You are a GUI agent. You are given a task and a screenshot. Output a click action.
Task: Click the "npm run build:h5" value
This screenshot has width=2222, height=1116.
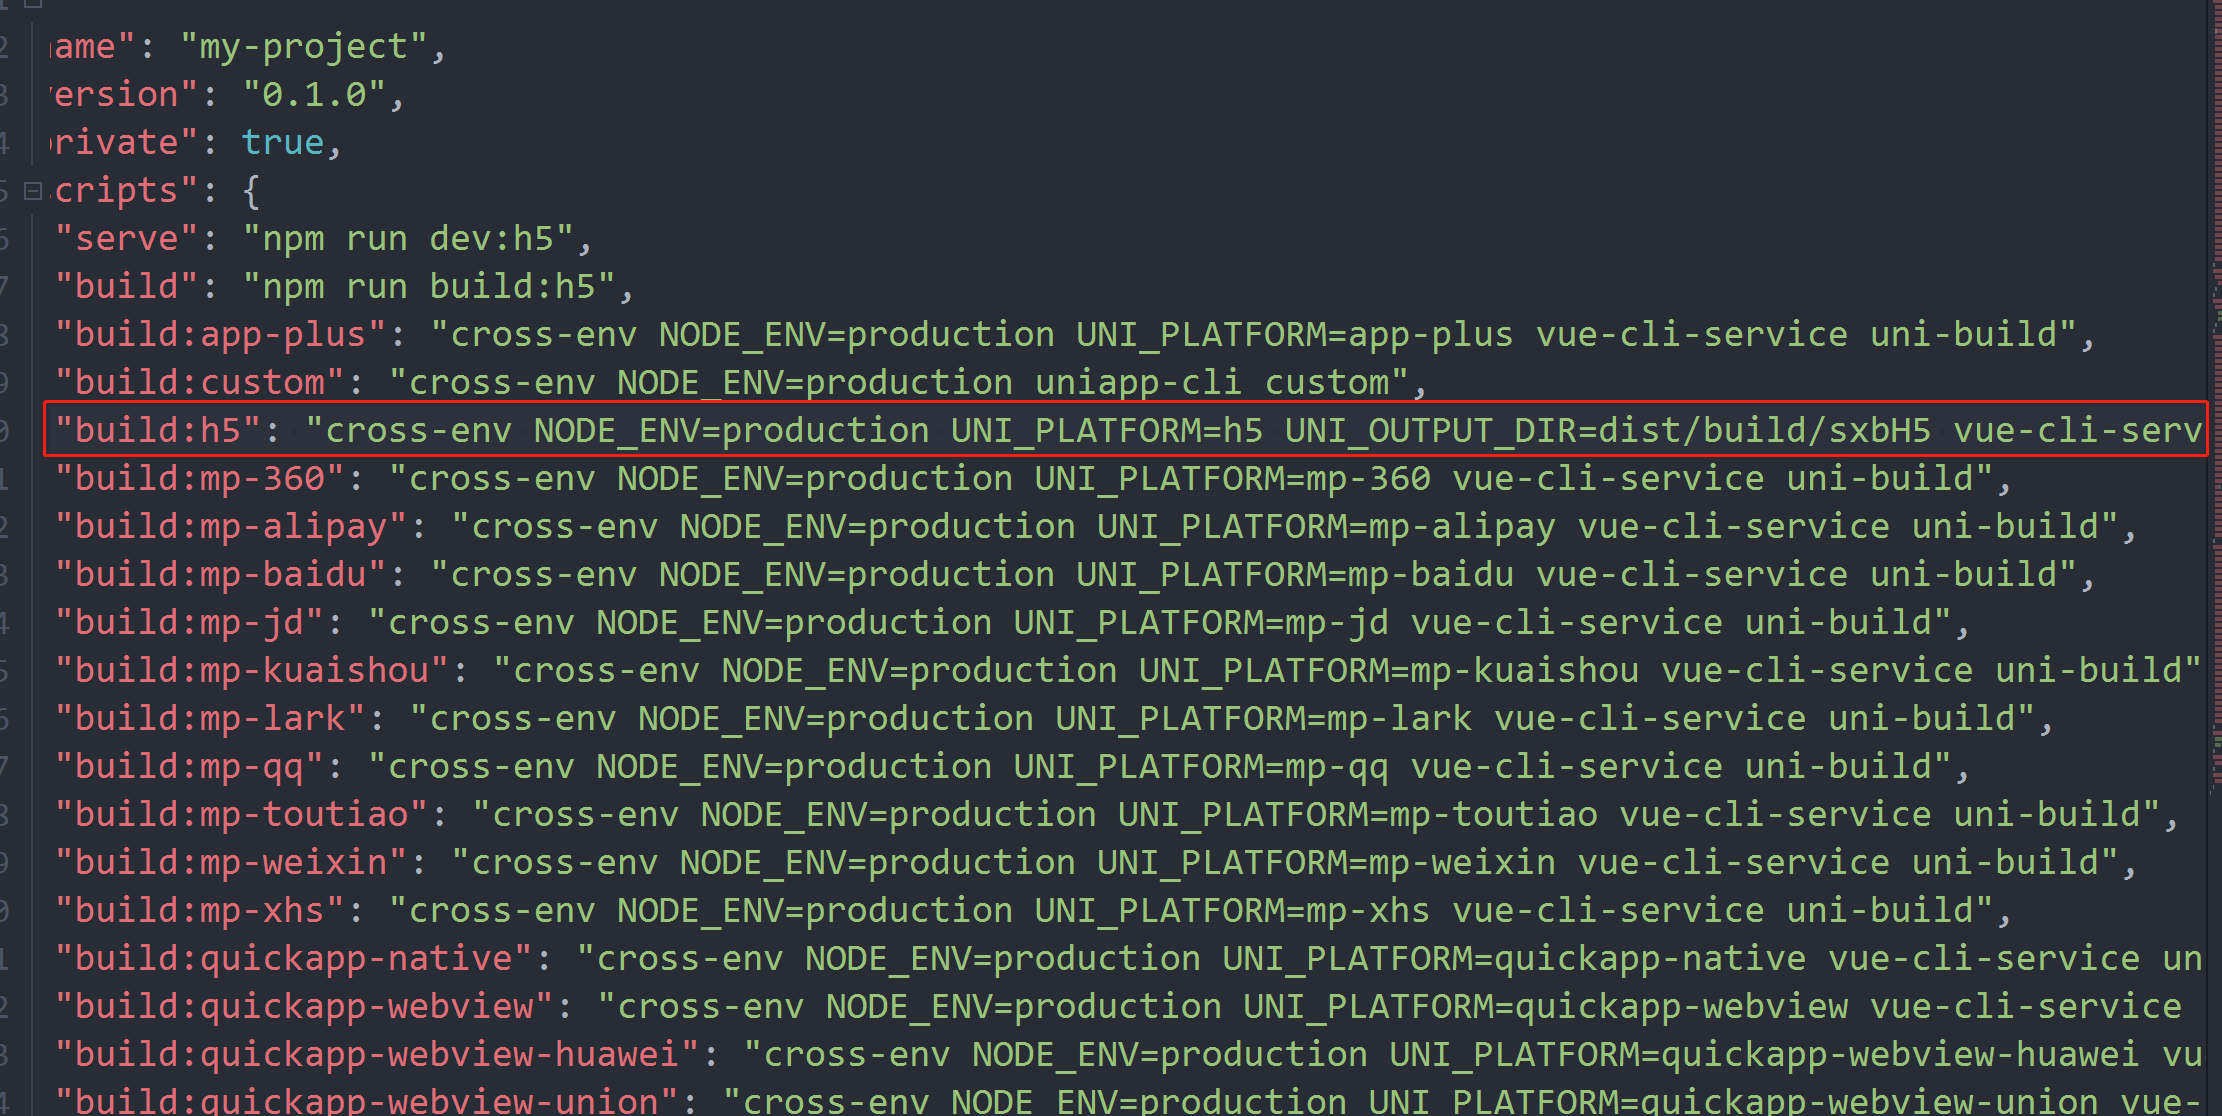[428, 287]
